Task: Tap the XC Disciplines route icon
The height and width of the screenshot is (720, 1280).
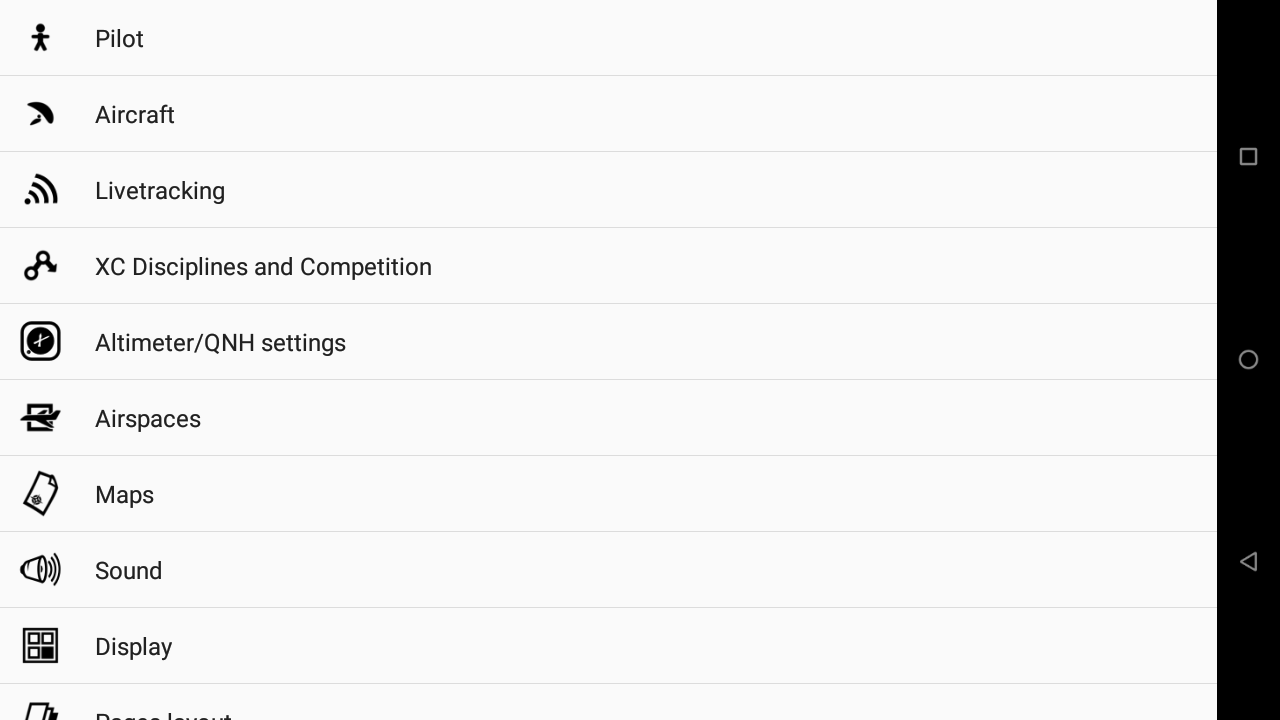Action: pyautogui.click(x=40, y=266)
